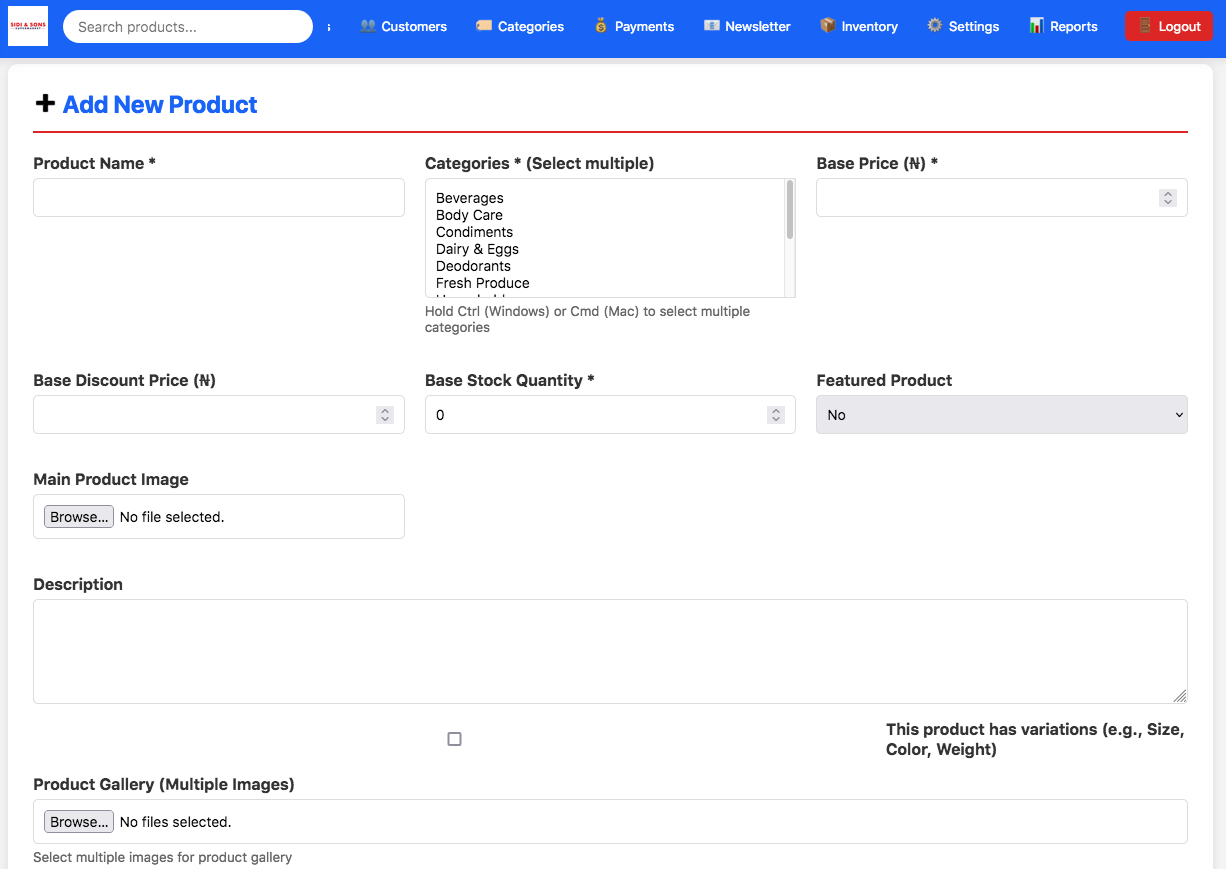Click into the Product Name field
Screen dimensions: 1226x869
pos(219,198)
